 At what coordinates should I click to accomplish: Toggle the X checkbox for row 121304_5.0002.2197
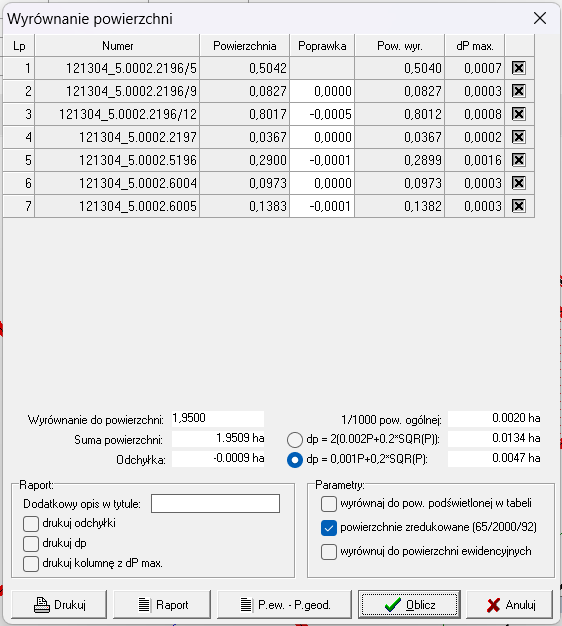coord(518,137)
